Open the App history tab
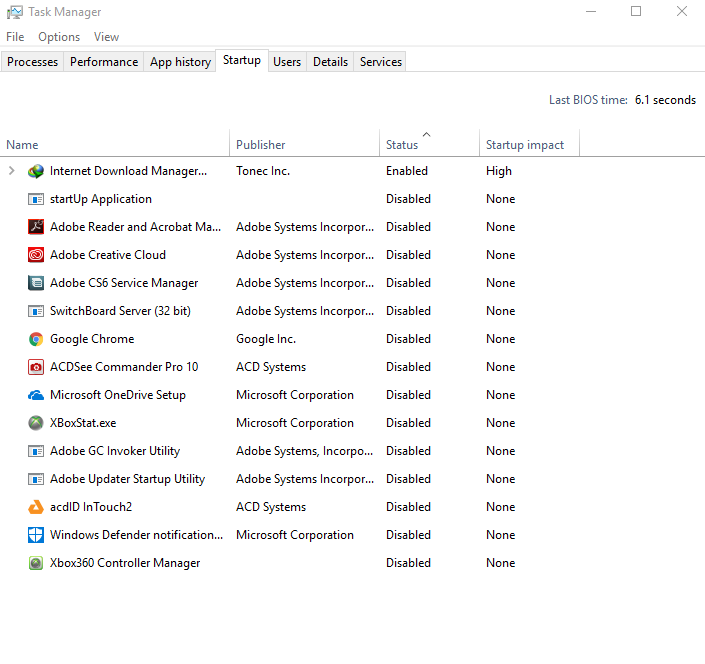 [x=180, y=62]
